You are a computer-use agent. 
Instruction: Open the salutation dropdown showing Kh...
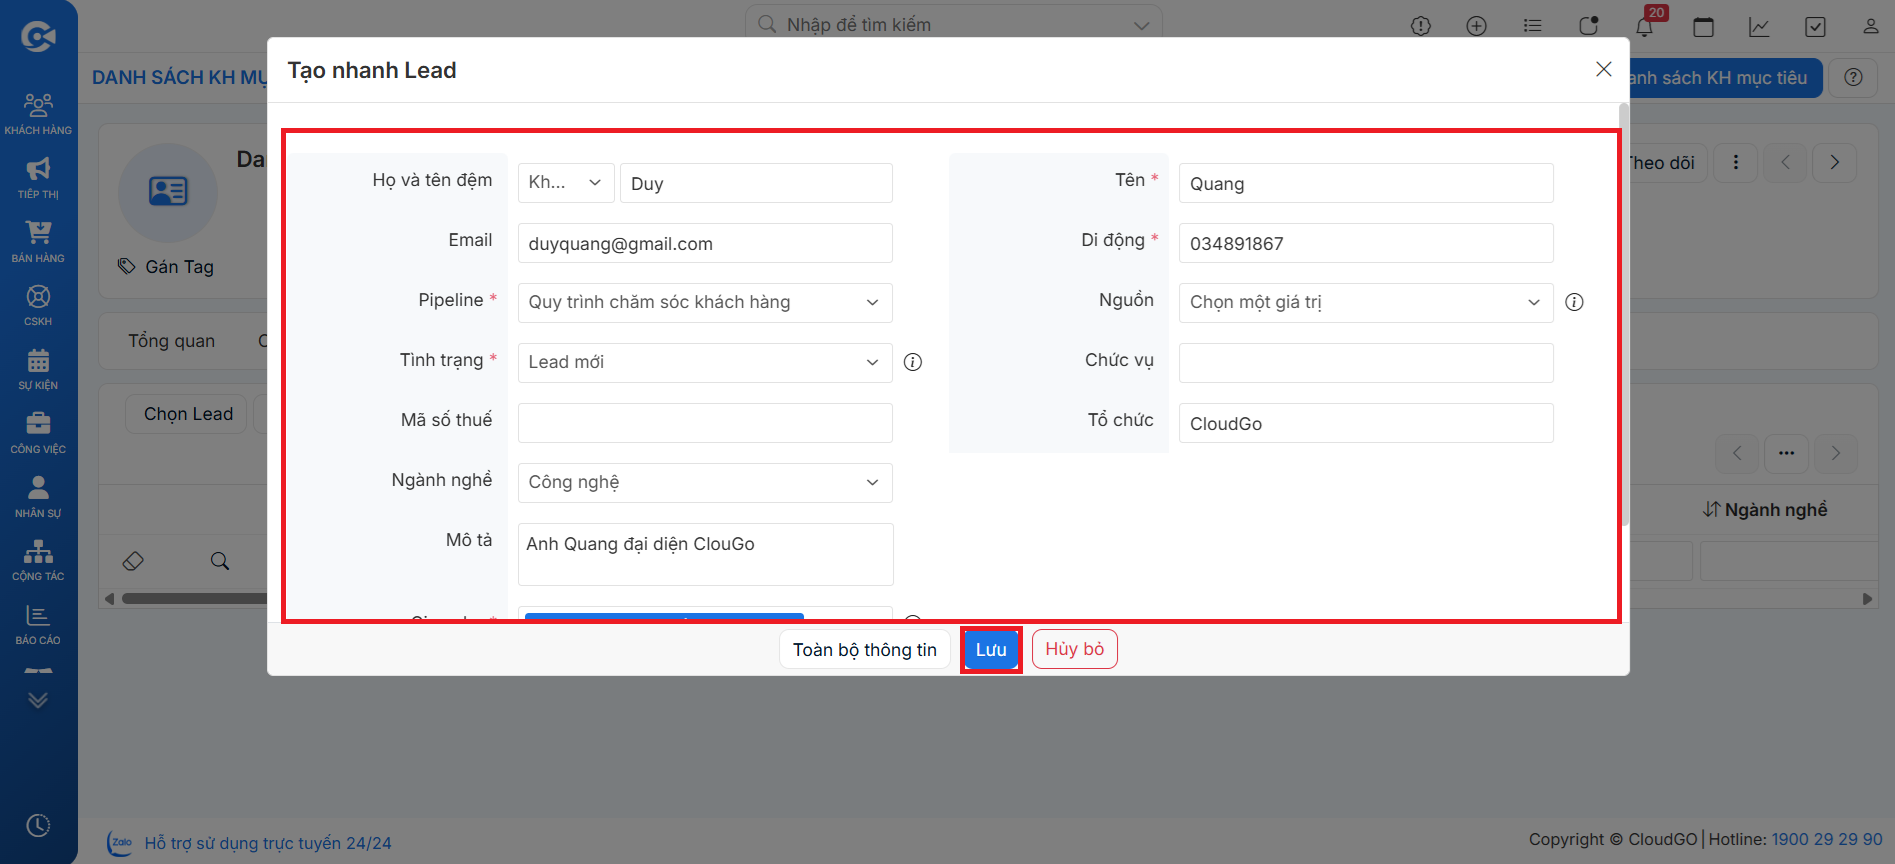[x=566, y=183]
